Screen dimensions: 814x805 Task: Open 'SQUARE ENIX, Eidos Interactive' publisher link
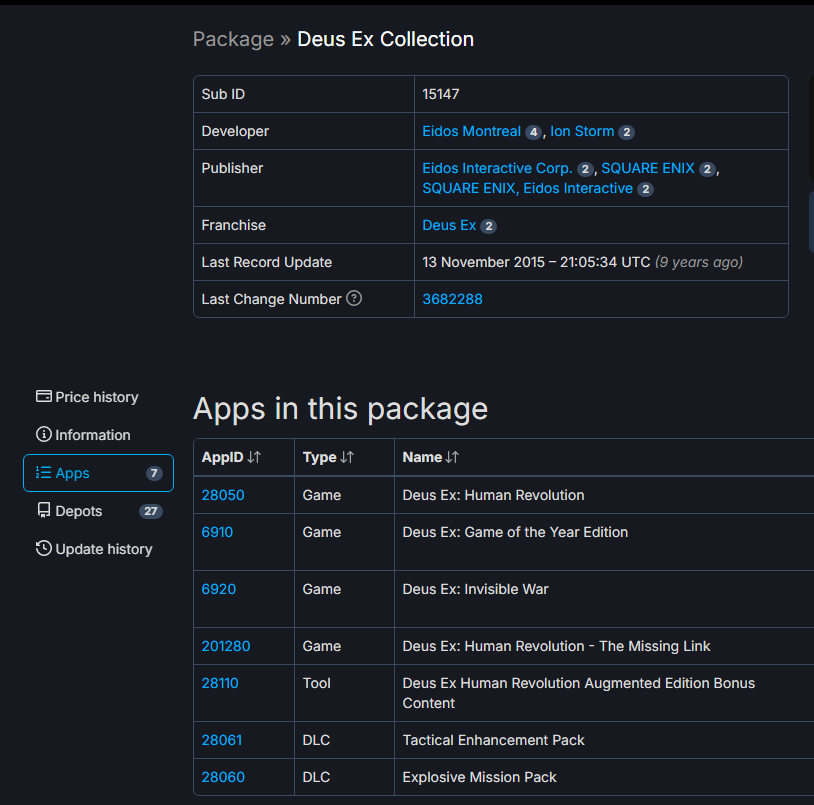coord(527,188)
